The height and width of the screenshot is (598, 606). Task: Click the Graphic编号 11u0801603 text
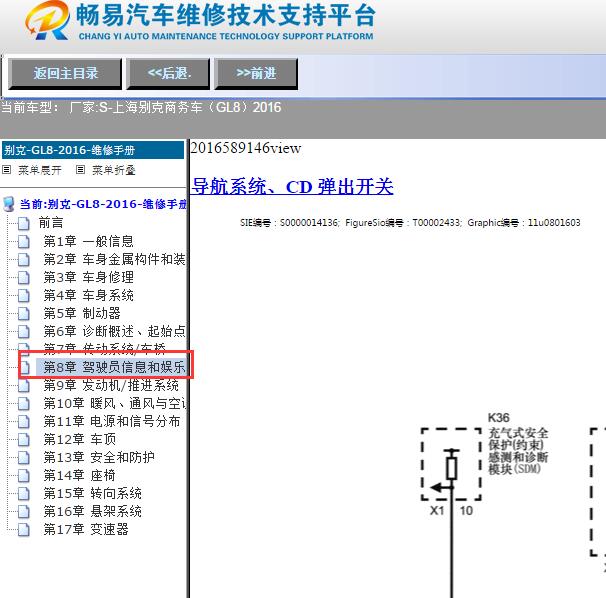tap(524, 223)
